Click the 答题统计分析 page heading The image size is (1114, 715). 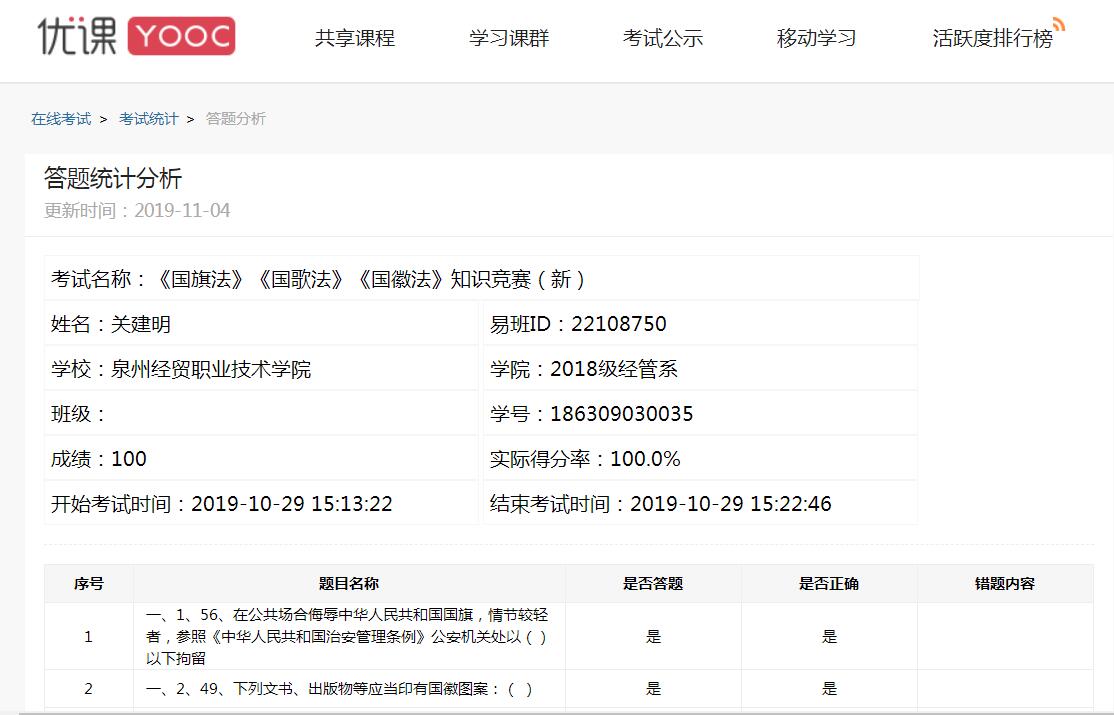click(113, 179)
